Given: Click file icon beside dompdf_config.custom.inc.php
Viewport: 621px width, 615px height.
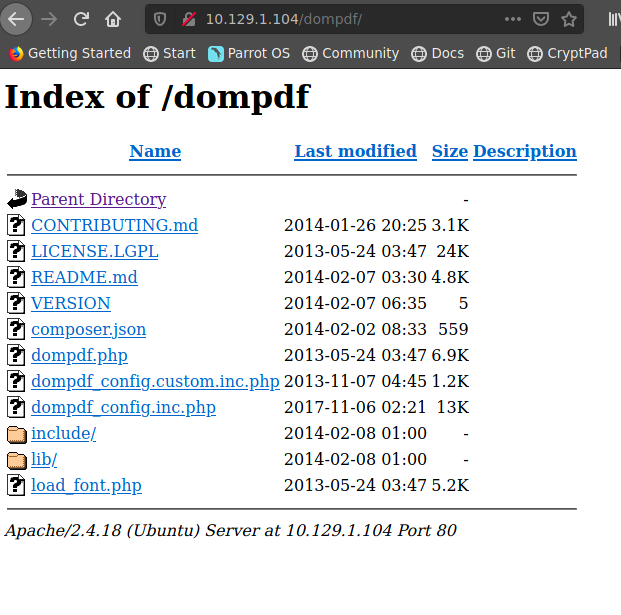Looking at the screenshot, I should 16,381.
